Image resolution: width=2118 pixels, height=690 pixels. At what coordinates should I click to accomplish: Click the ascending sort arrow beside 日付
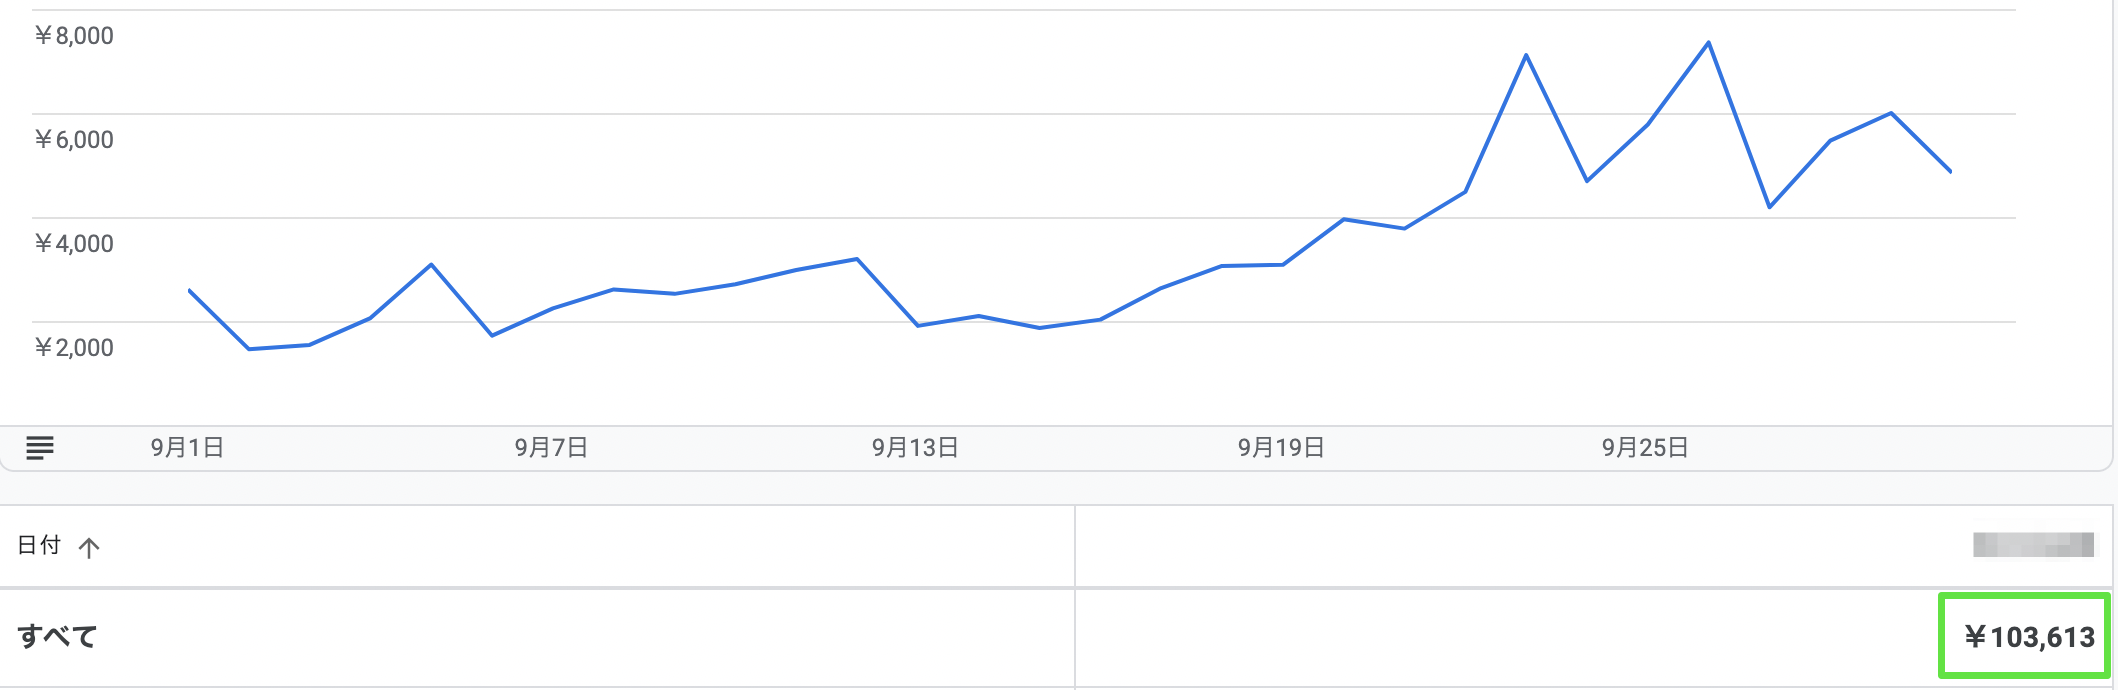tap(89, 548)
